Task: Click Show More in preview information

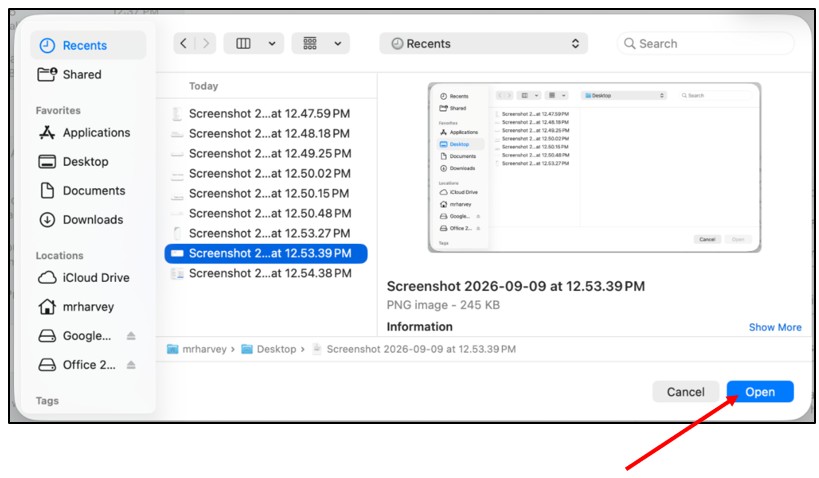Action: click(x=775, y=327)
